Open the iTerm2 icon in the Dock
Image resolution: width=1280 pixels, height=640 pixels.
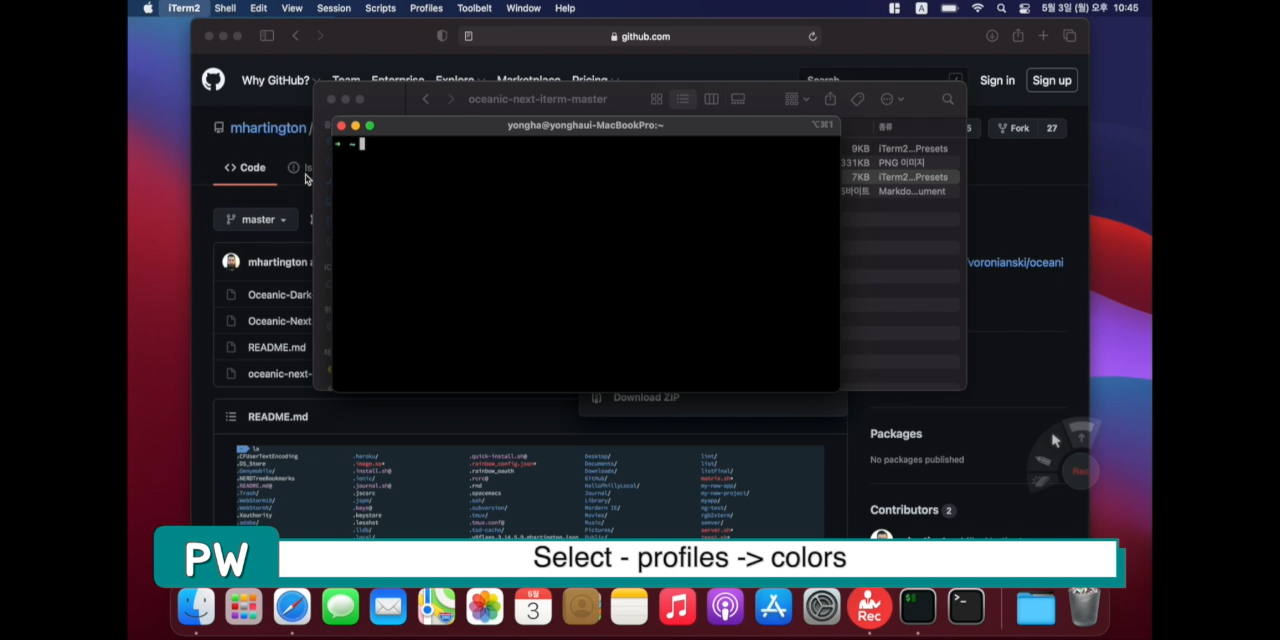click(x=918, y=607)
